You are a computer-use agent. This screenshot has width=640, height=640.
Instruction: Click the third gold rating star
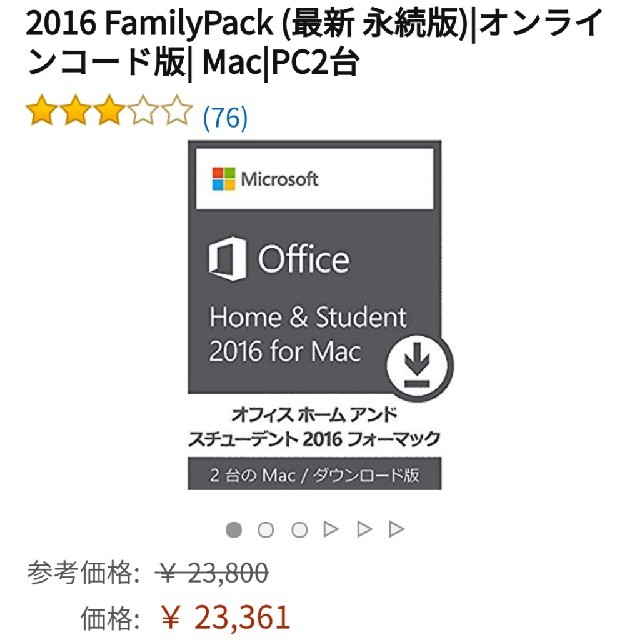coord(109,110)
